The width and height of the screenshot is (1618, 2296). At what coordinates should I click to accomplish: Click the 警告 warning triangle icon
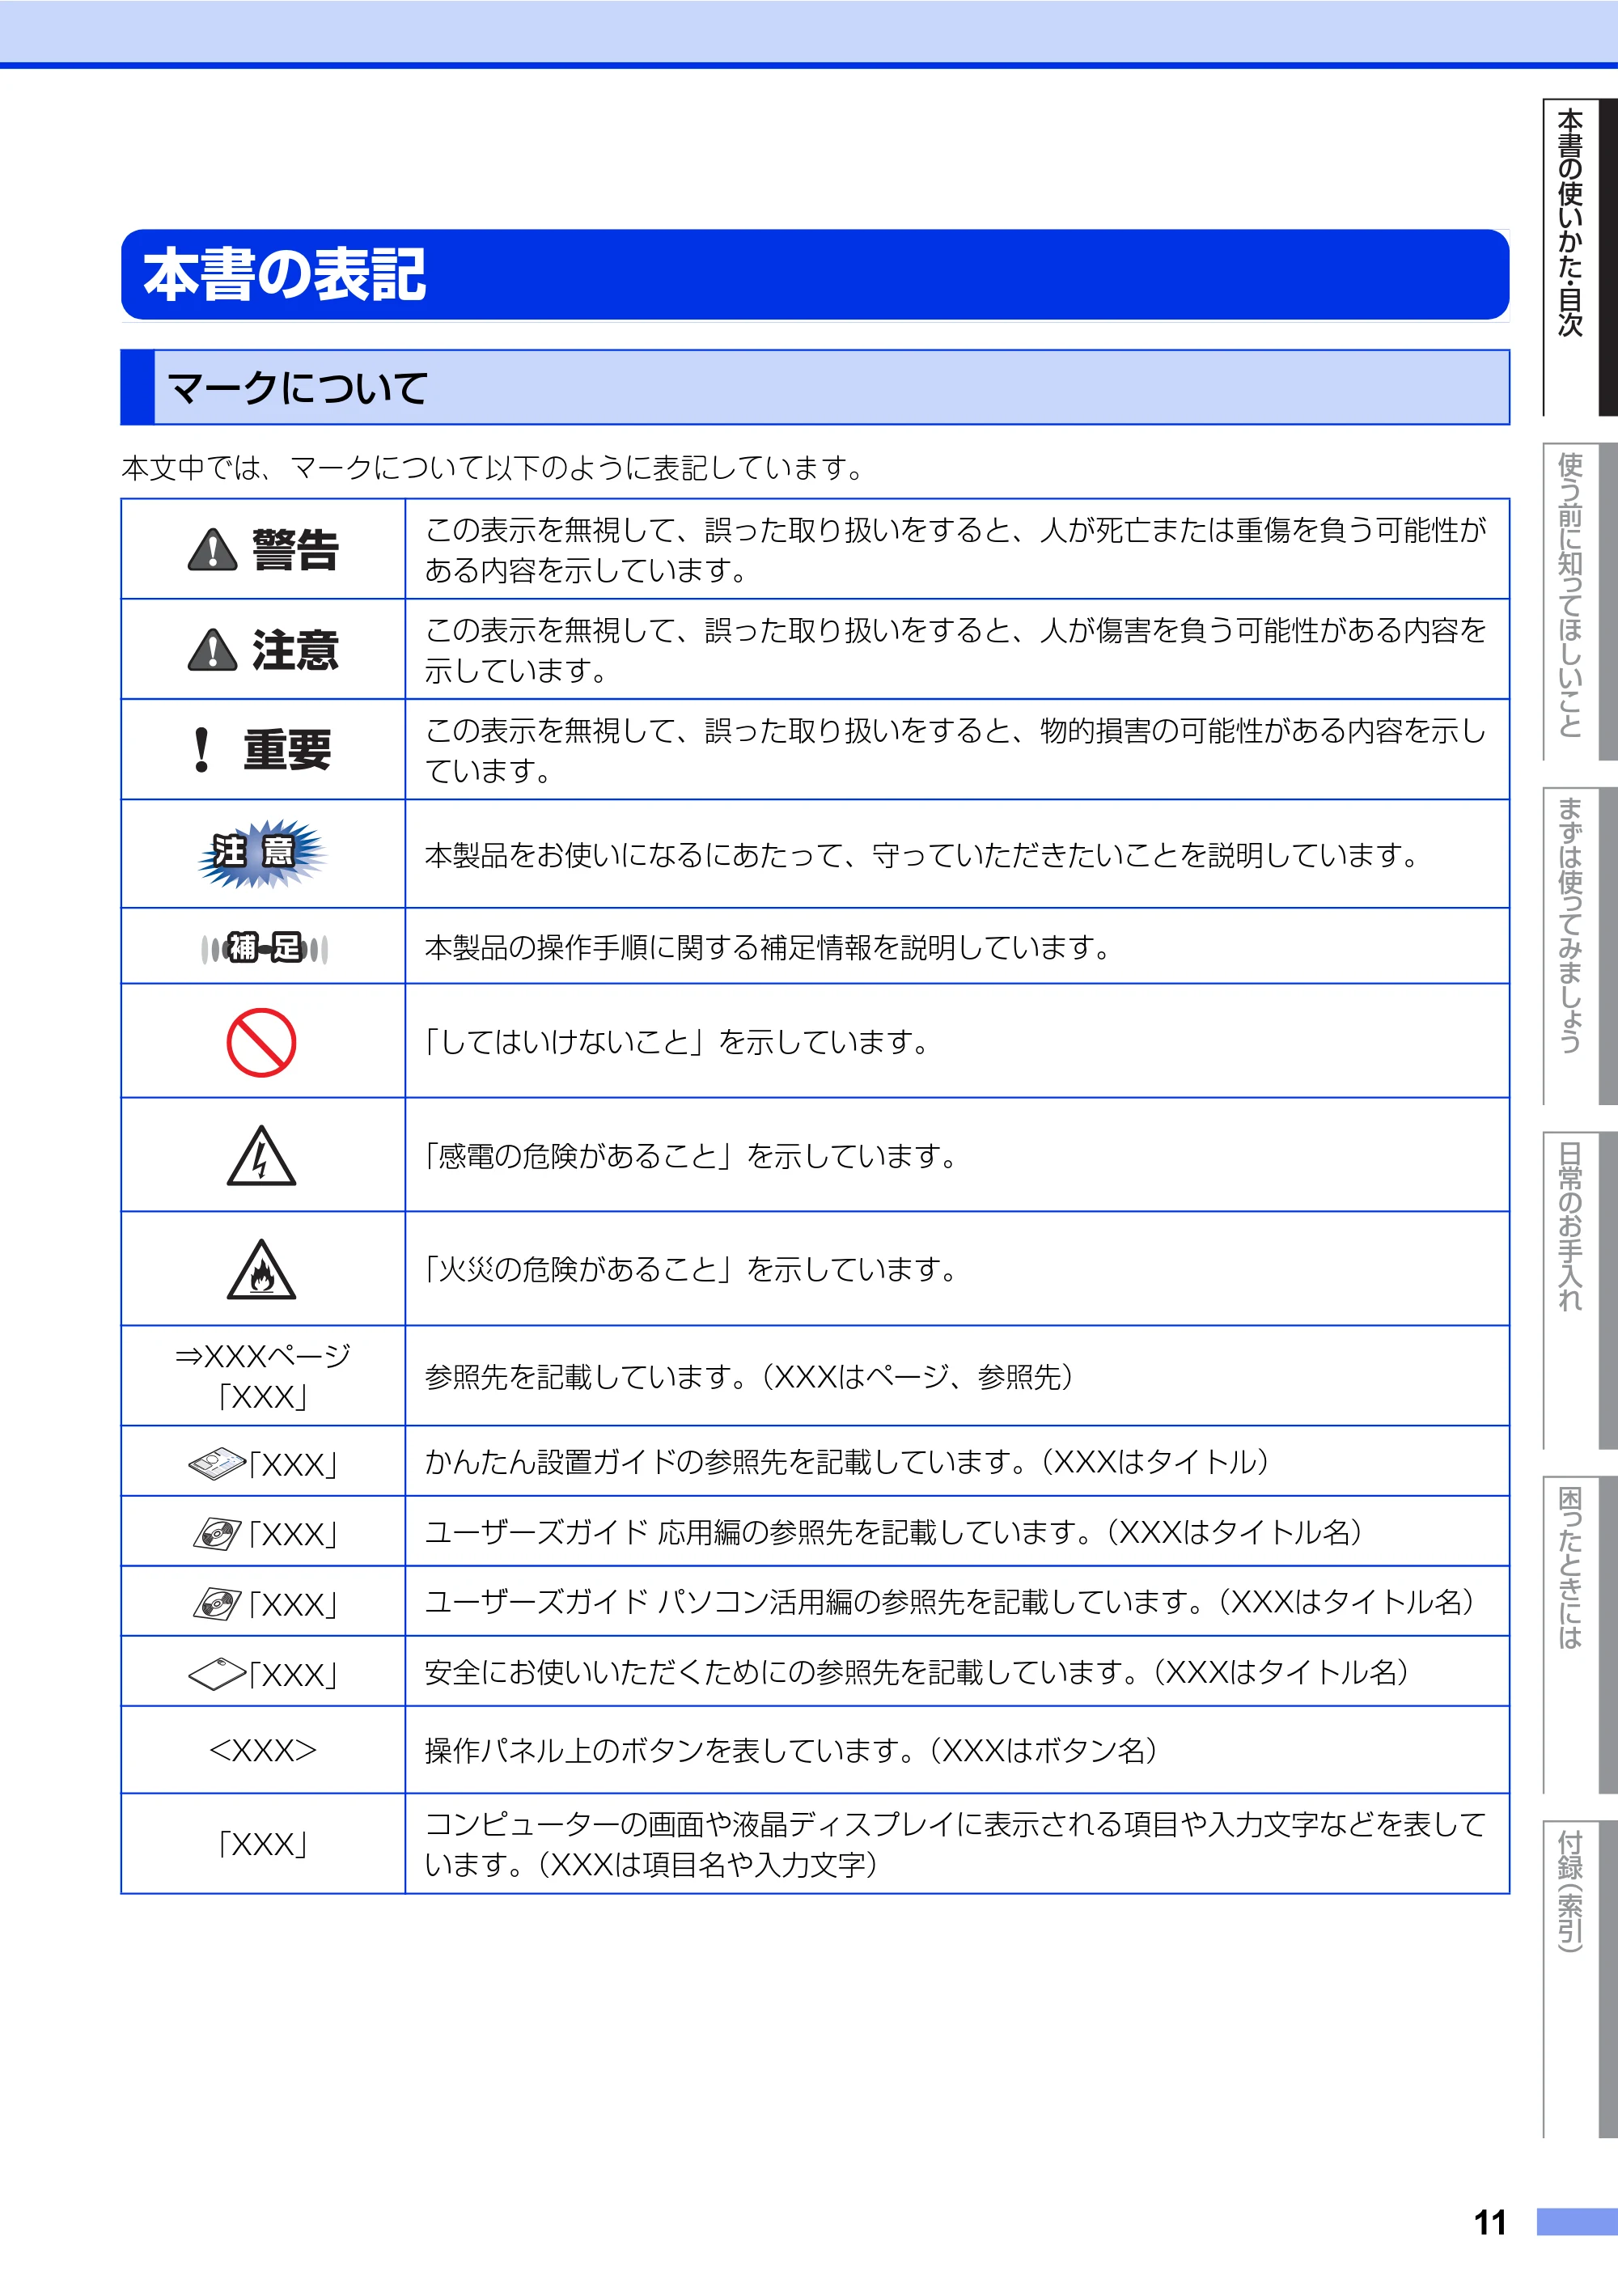coord(212,550)
